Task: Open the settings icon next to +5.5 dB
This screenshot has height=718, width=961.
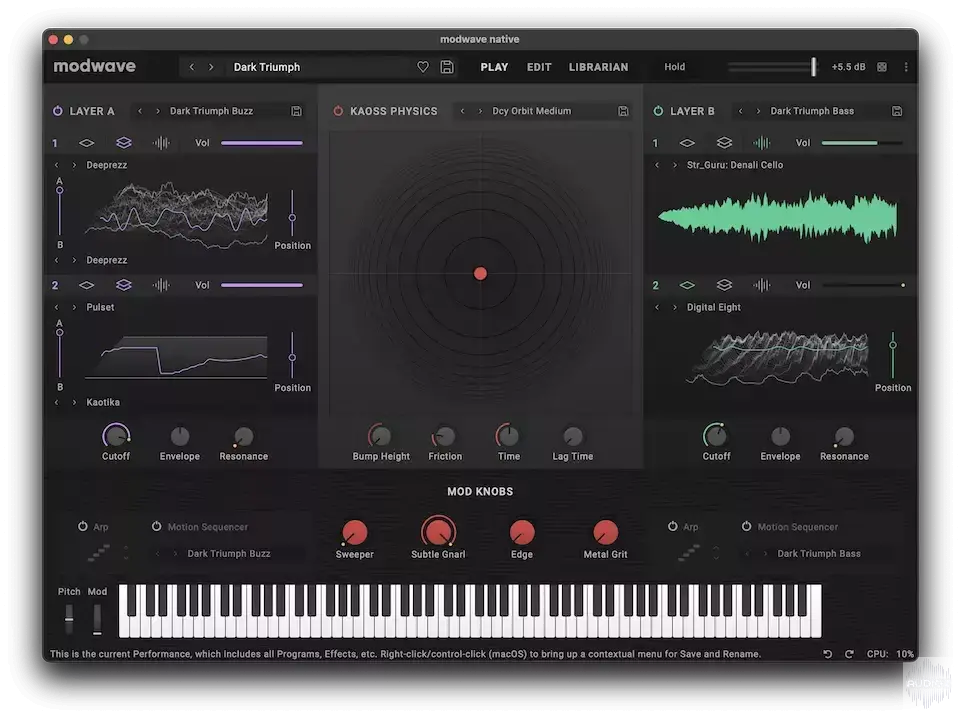Action: [882, 67]
